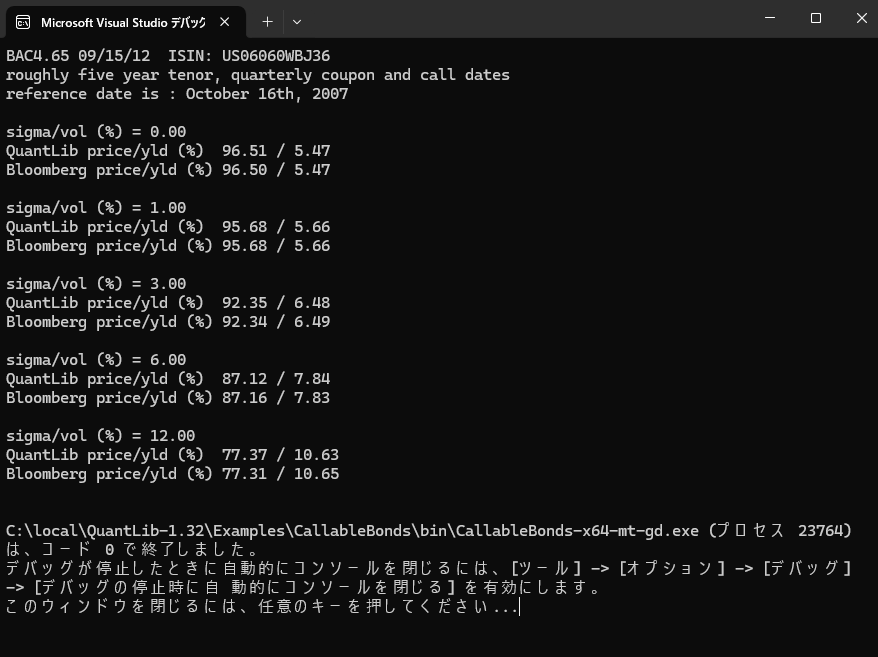Click the terminal icon on the tab
878x657 pixels.
click(23, 22)
